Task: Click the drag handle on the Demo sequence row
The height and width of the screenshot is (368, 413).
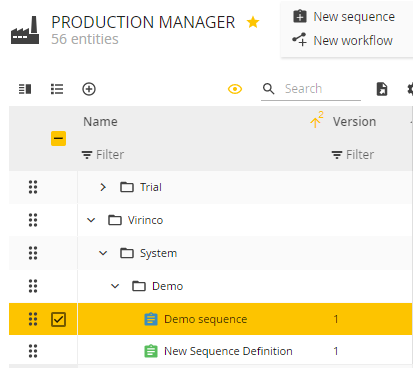Action: 33,319
